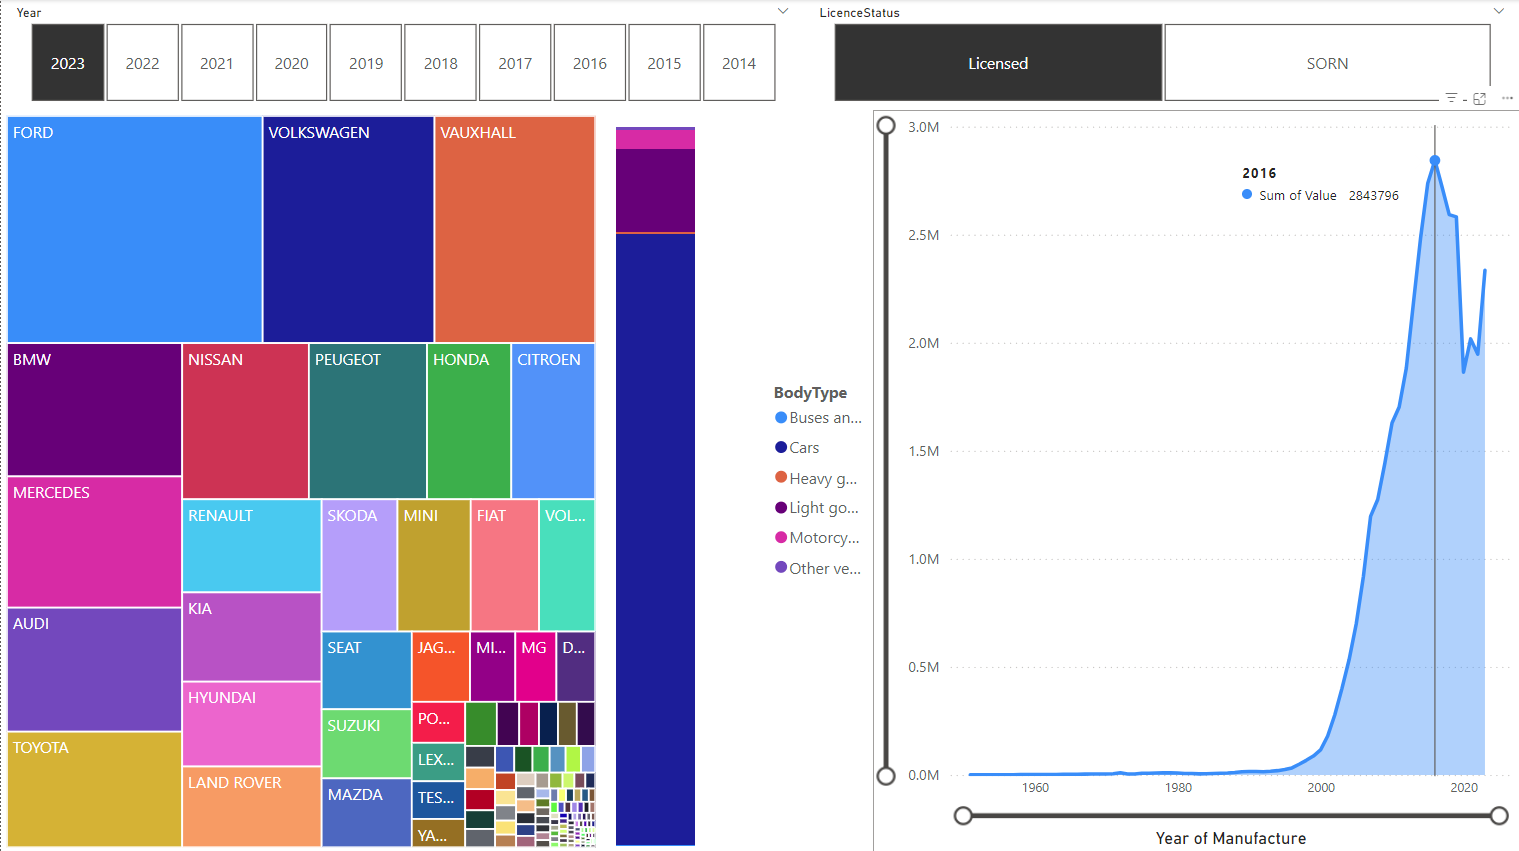Viewport: 1519px width, 851px height.
Task: Select year 2019 in Year slicer
Action: click(366, 63)
